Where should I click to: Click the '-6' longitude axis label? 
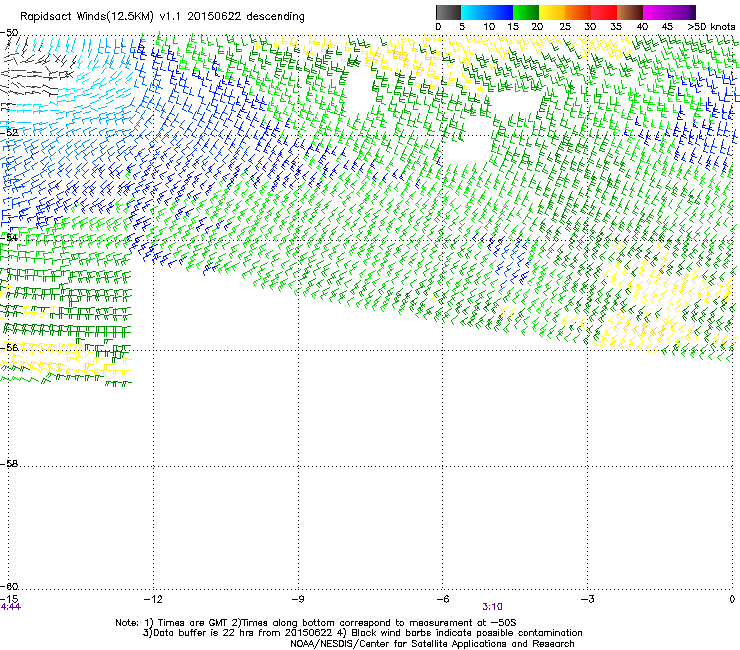click(442, 599)
